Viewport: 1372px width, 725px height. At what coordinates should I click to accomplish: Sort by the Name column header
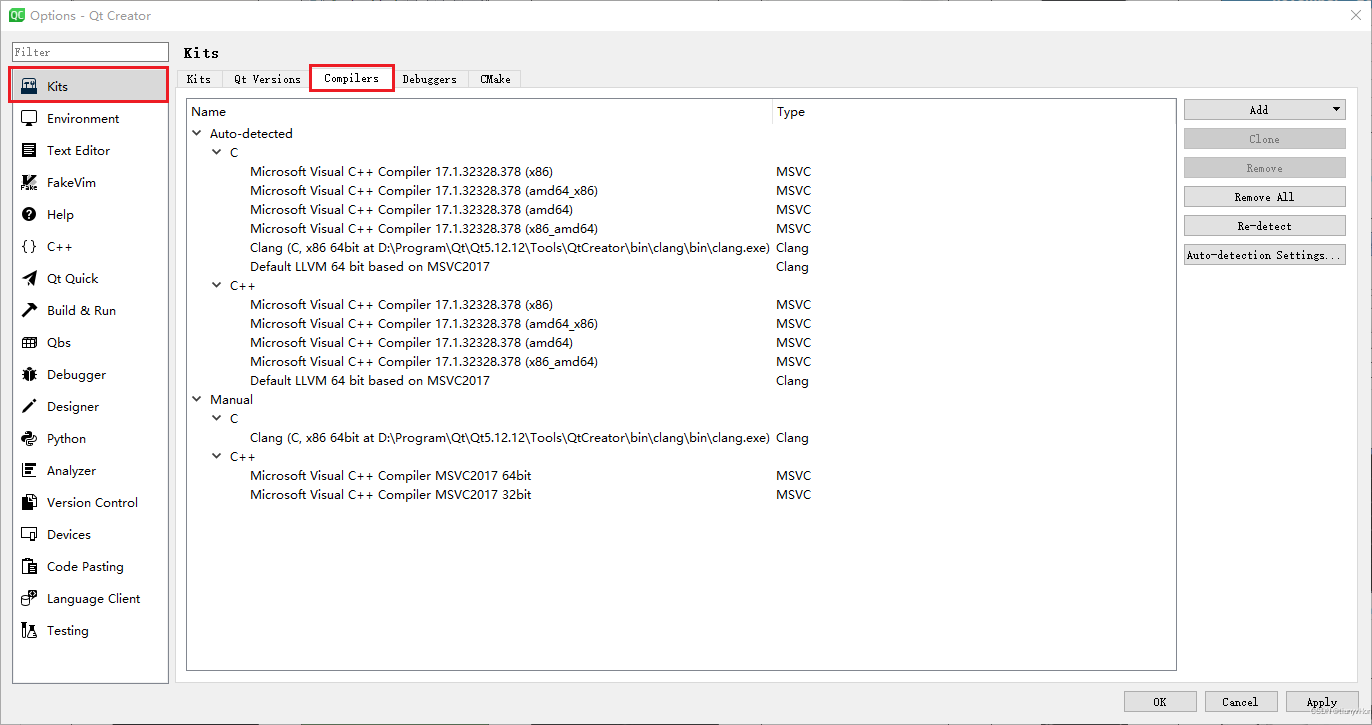click(480, 112)
